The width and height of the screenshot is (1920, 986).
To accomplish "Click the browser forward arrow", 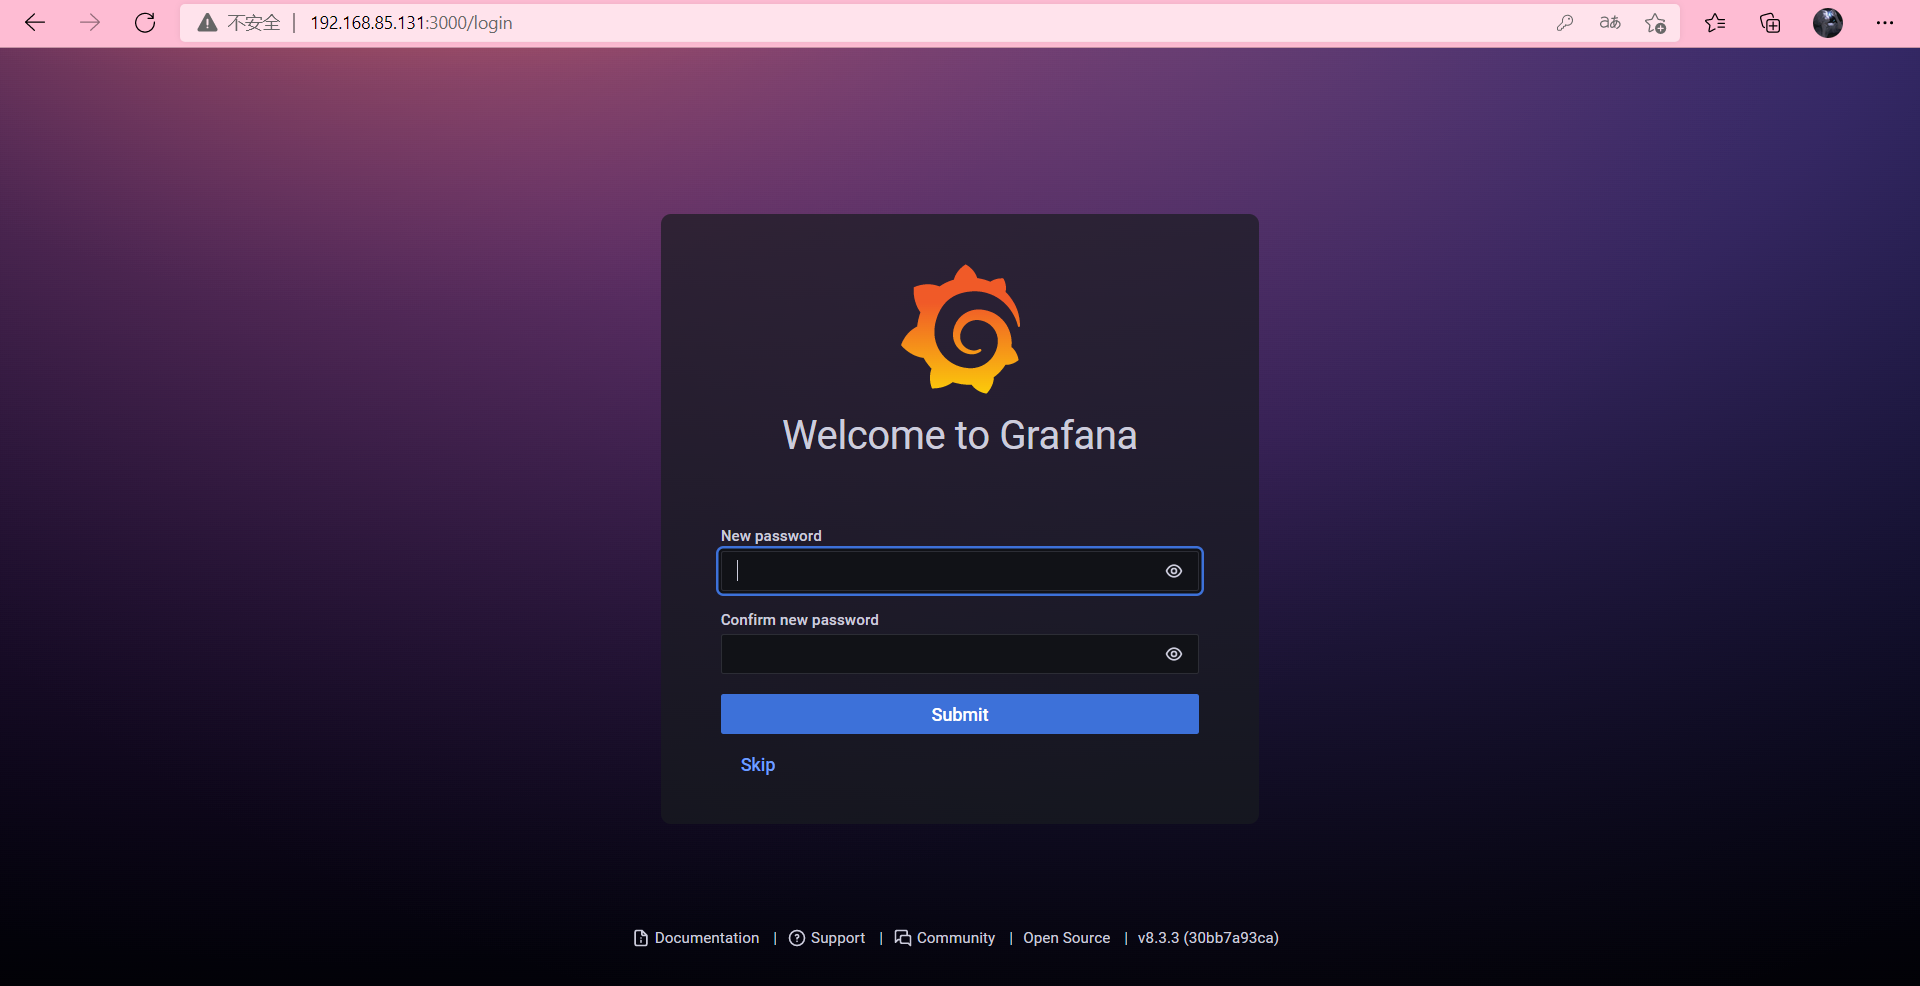I will [x=90, y=23].
